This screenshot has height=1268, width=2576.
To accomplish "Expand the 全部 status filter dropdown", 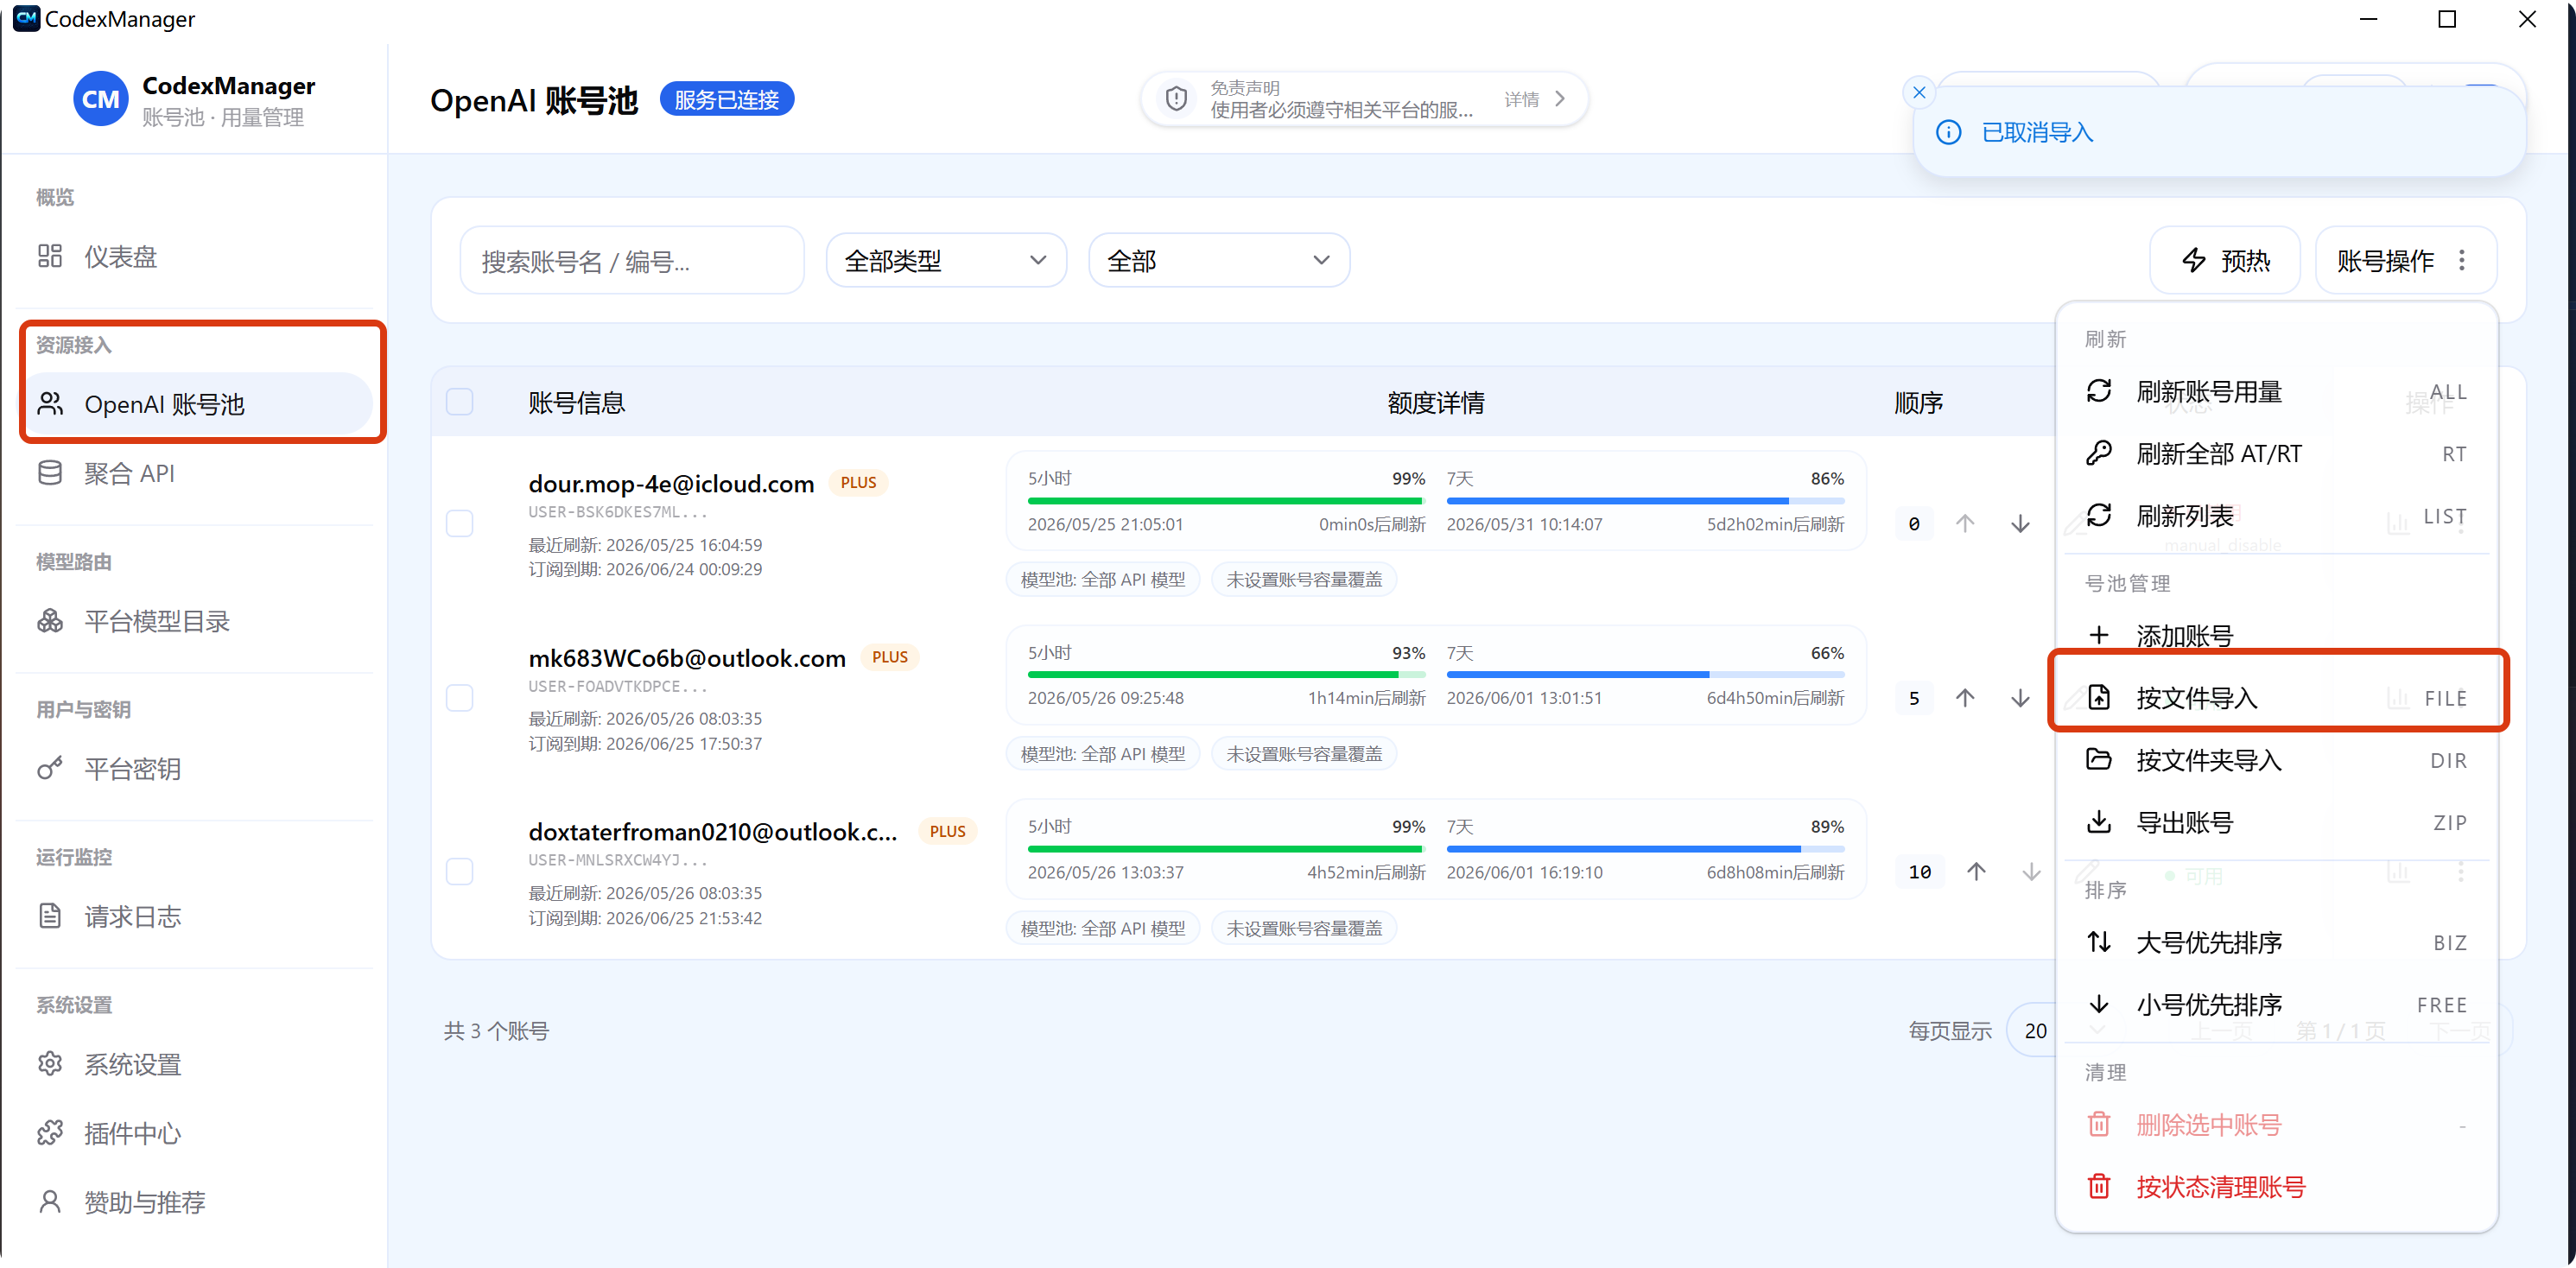I will point(1219,261).
